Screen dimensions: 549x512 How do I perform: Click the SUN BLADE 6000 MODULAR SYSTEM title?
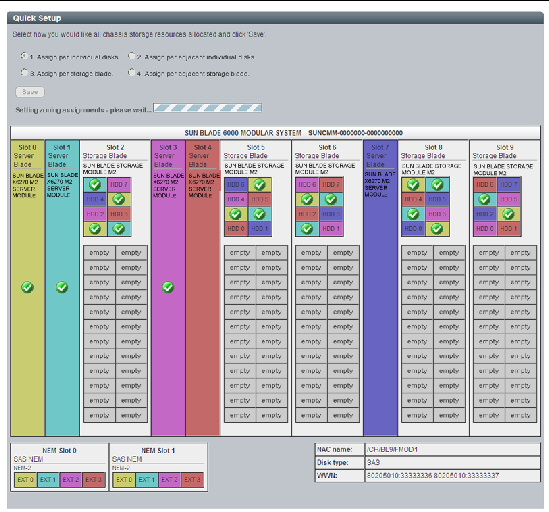coord(243,133)
